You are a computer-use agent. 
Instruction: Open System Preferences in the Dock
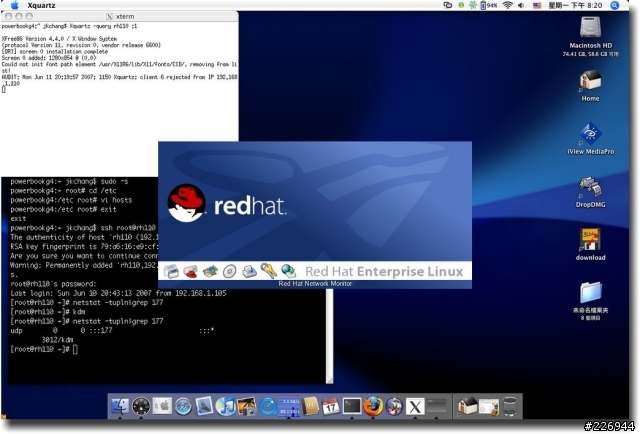click(x=162, y=406)
